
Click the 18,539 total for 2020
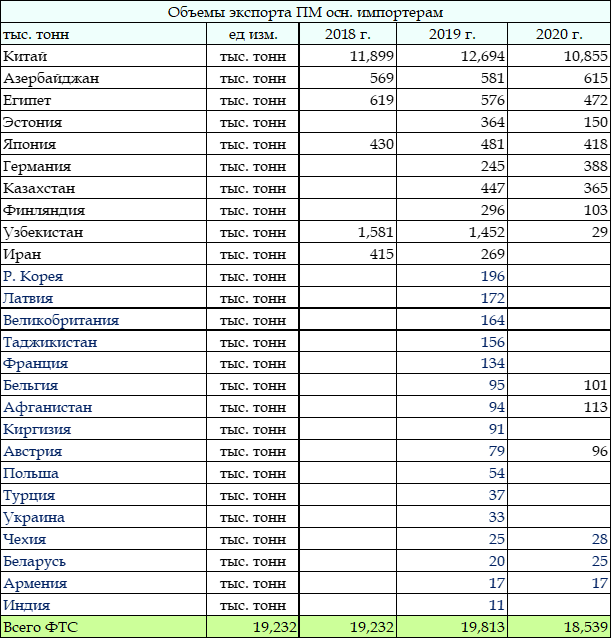click(582, 628)
